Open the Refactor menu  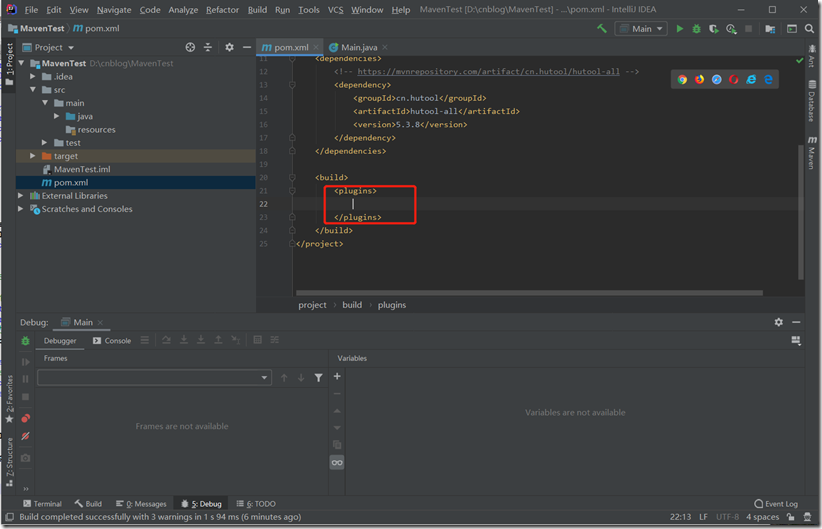[222, 10]
